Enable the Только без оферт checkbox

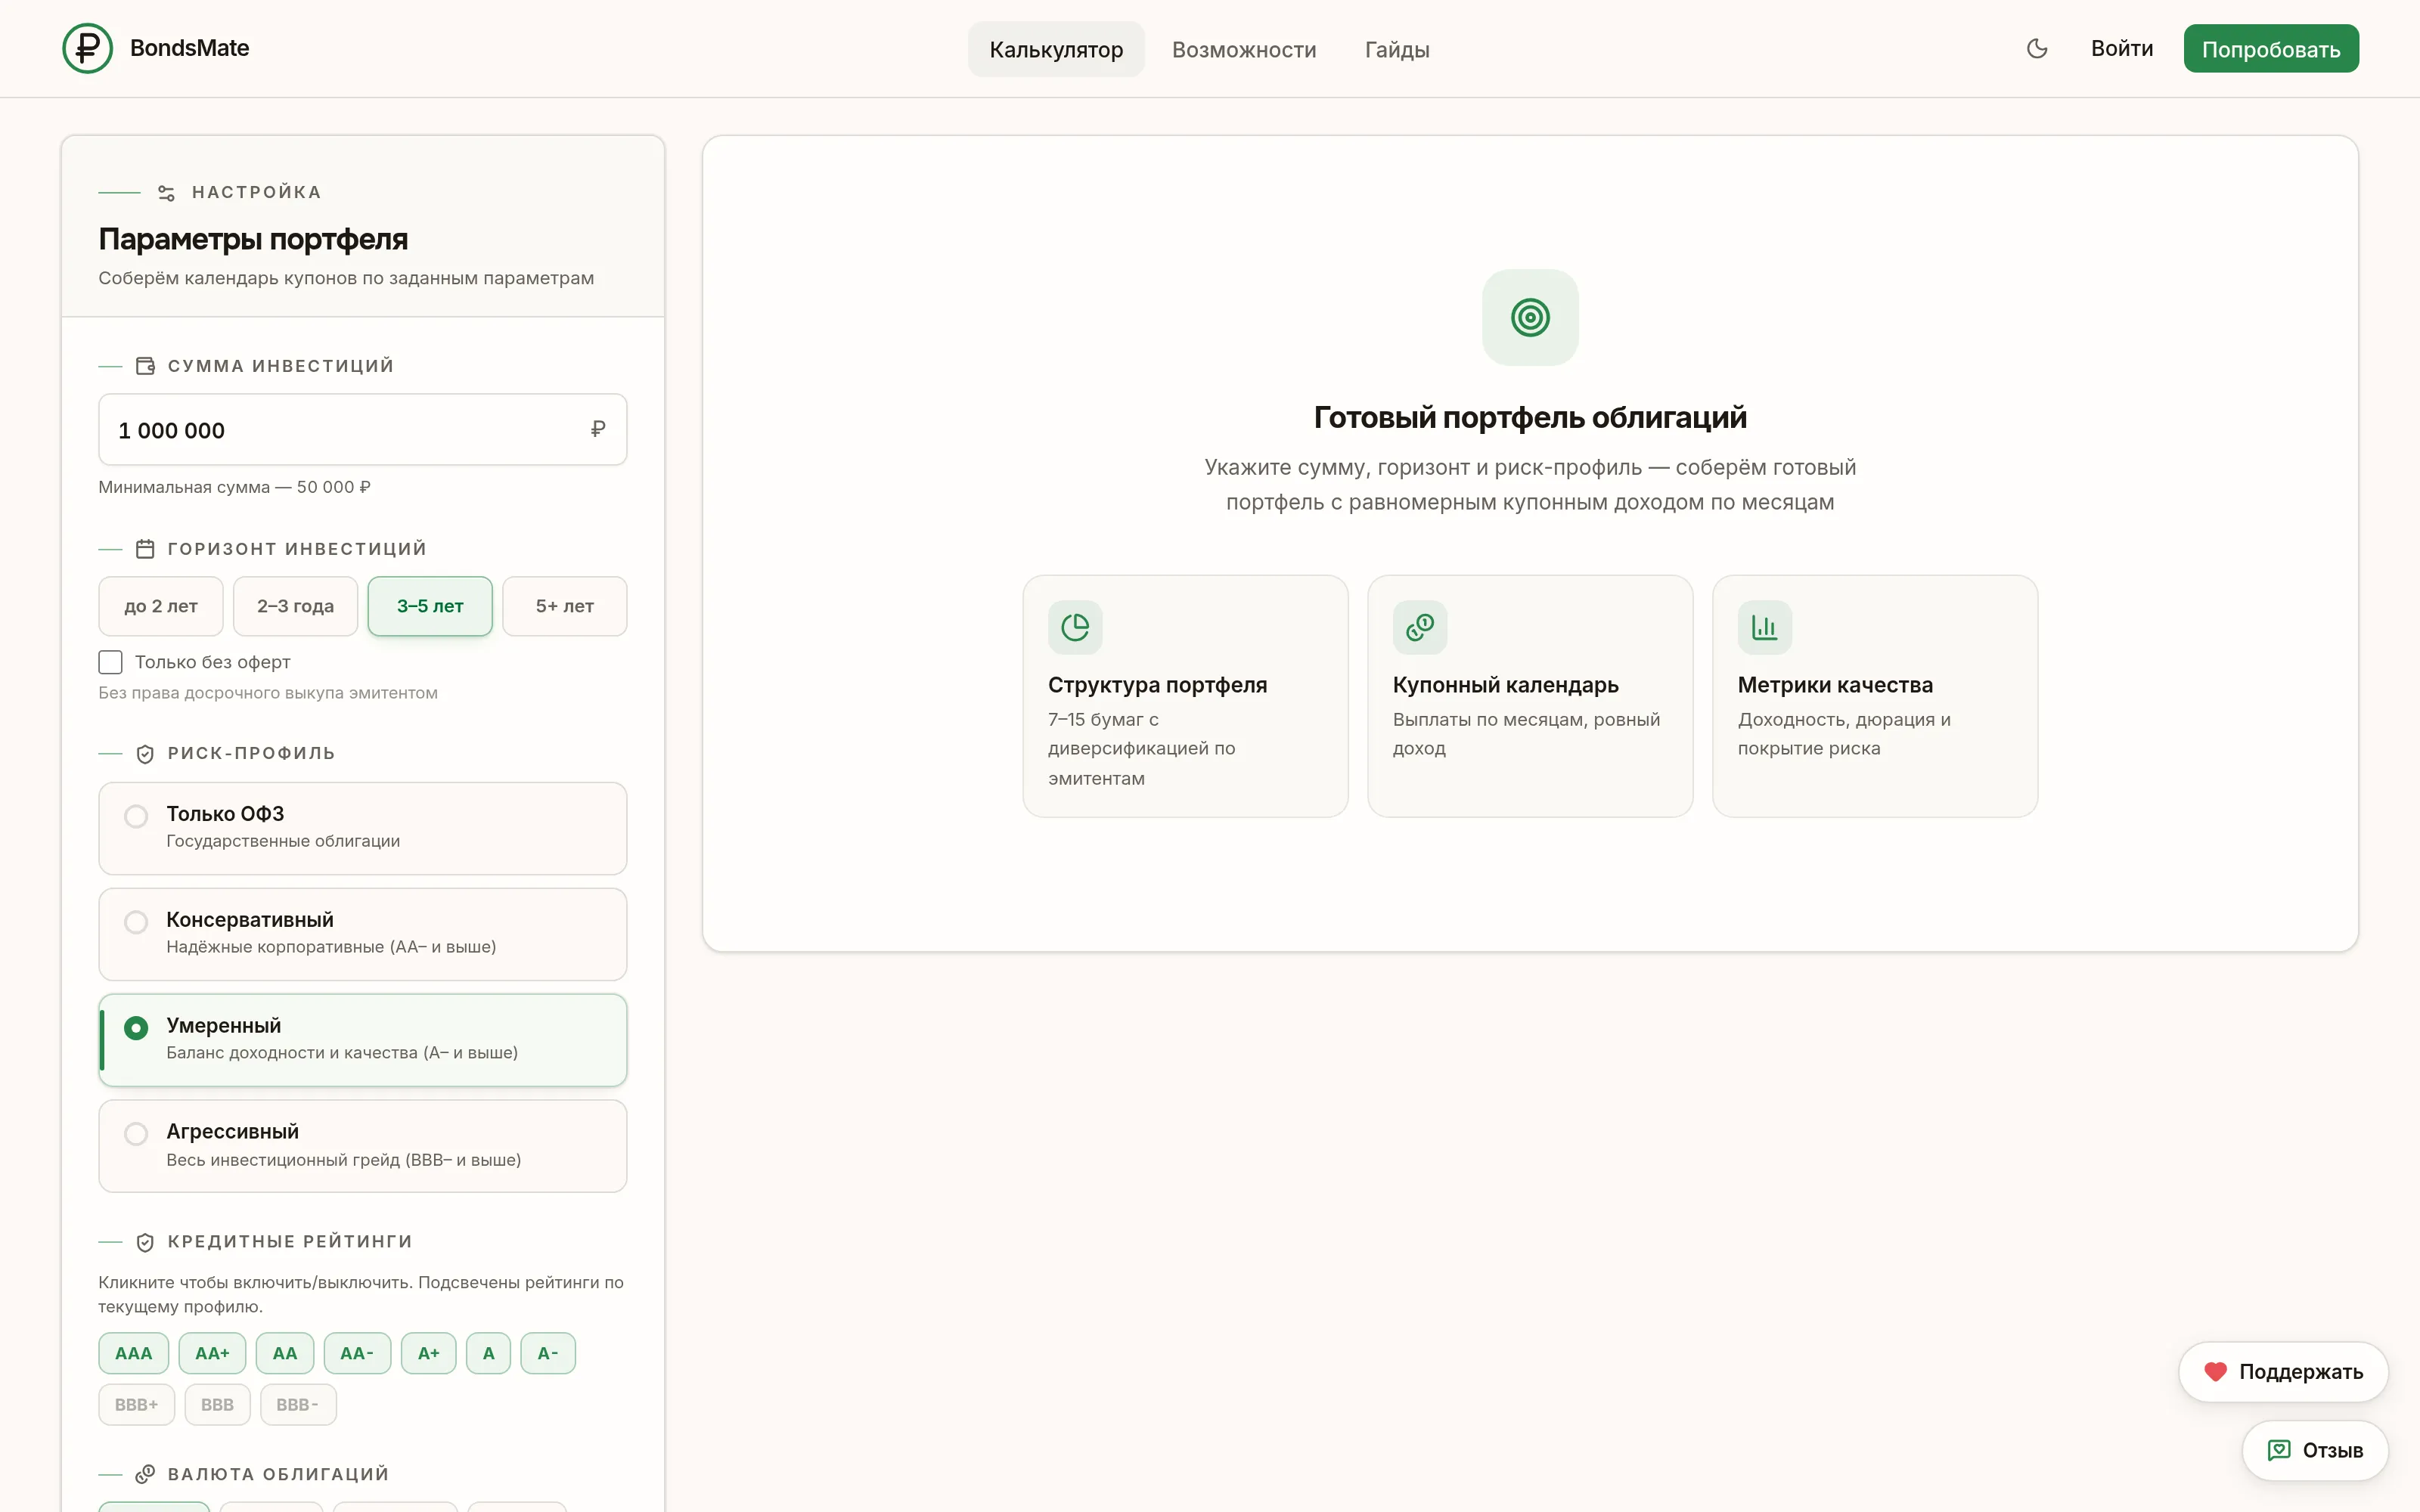tap(110, 662)
